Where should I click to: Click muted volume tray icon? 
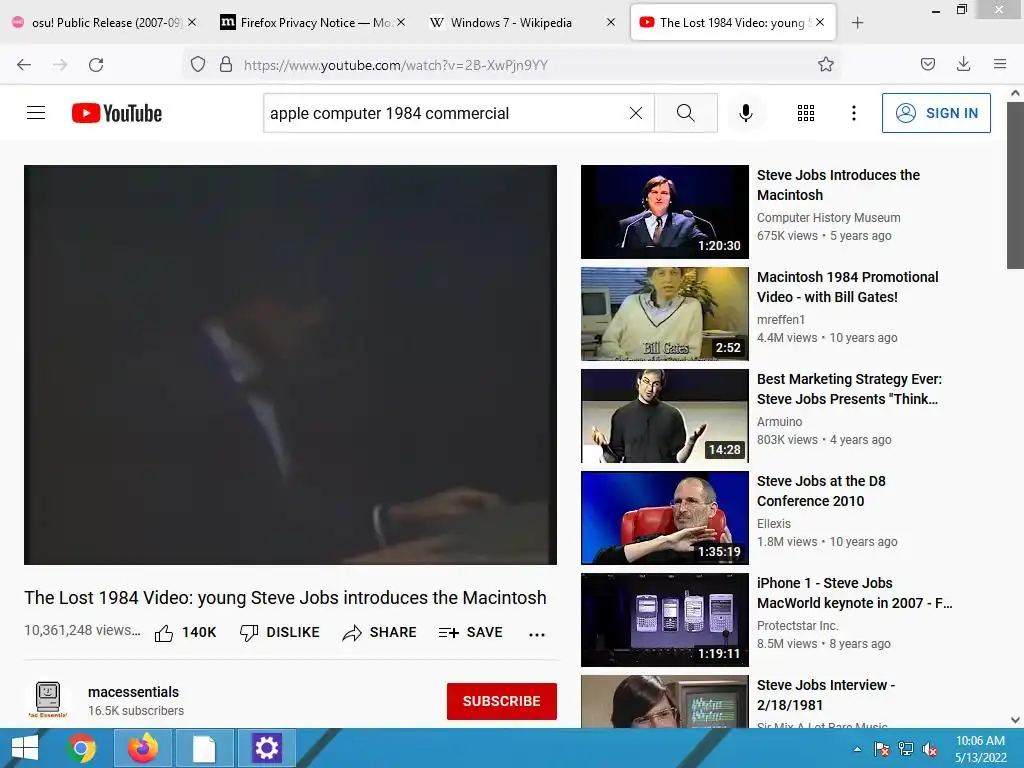(x=930, y=749)
